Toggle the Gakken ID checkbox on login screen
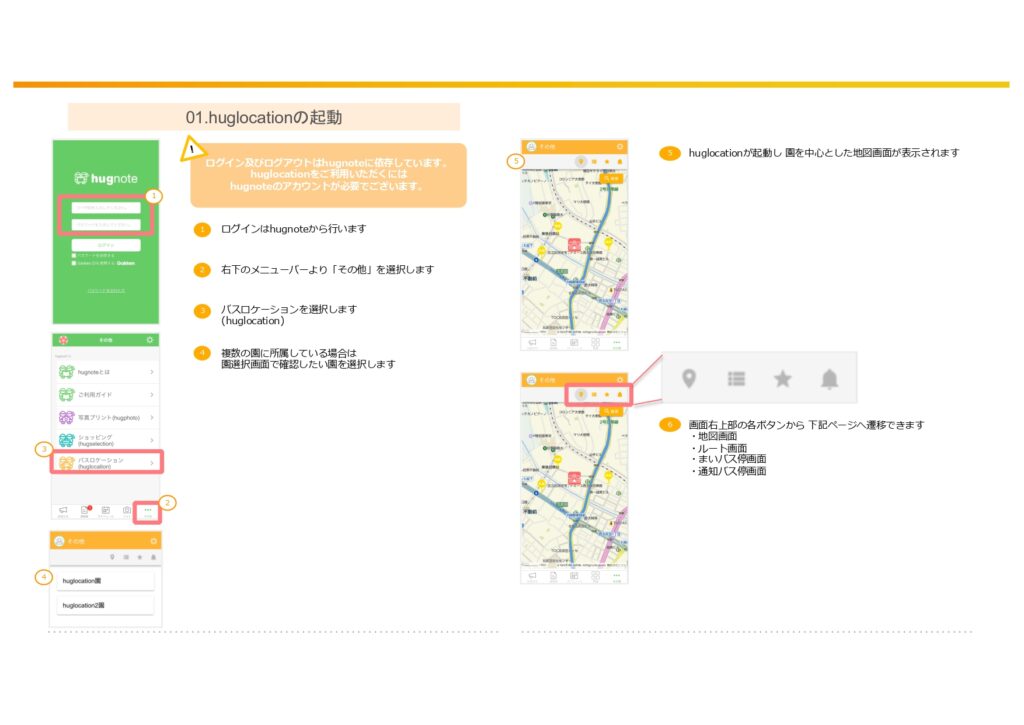The image size is (1024, 725). pyautogui.click(x=73, y=263)
